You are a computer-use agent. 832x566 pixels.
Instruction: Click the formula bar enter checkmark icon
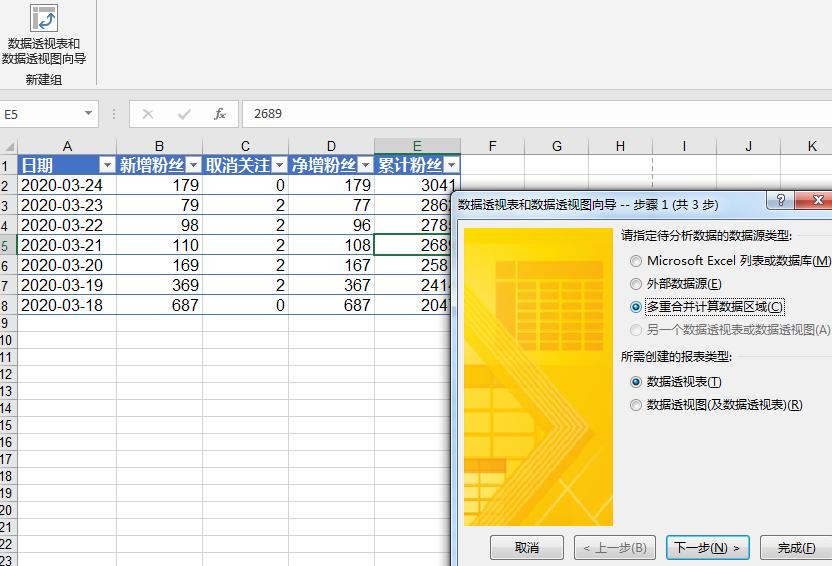(x=184, y=114)
